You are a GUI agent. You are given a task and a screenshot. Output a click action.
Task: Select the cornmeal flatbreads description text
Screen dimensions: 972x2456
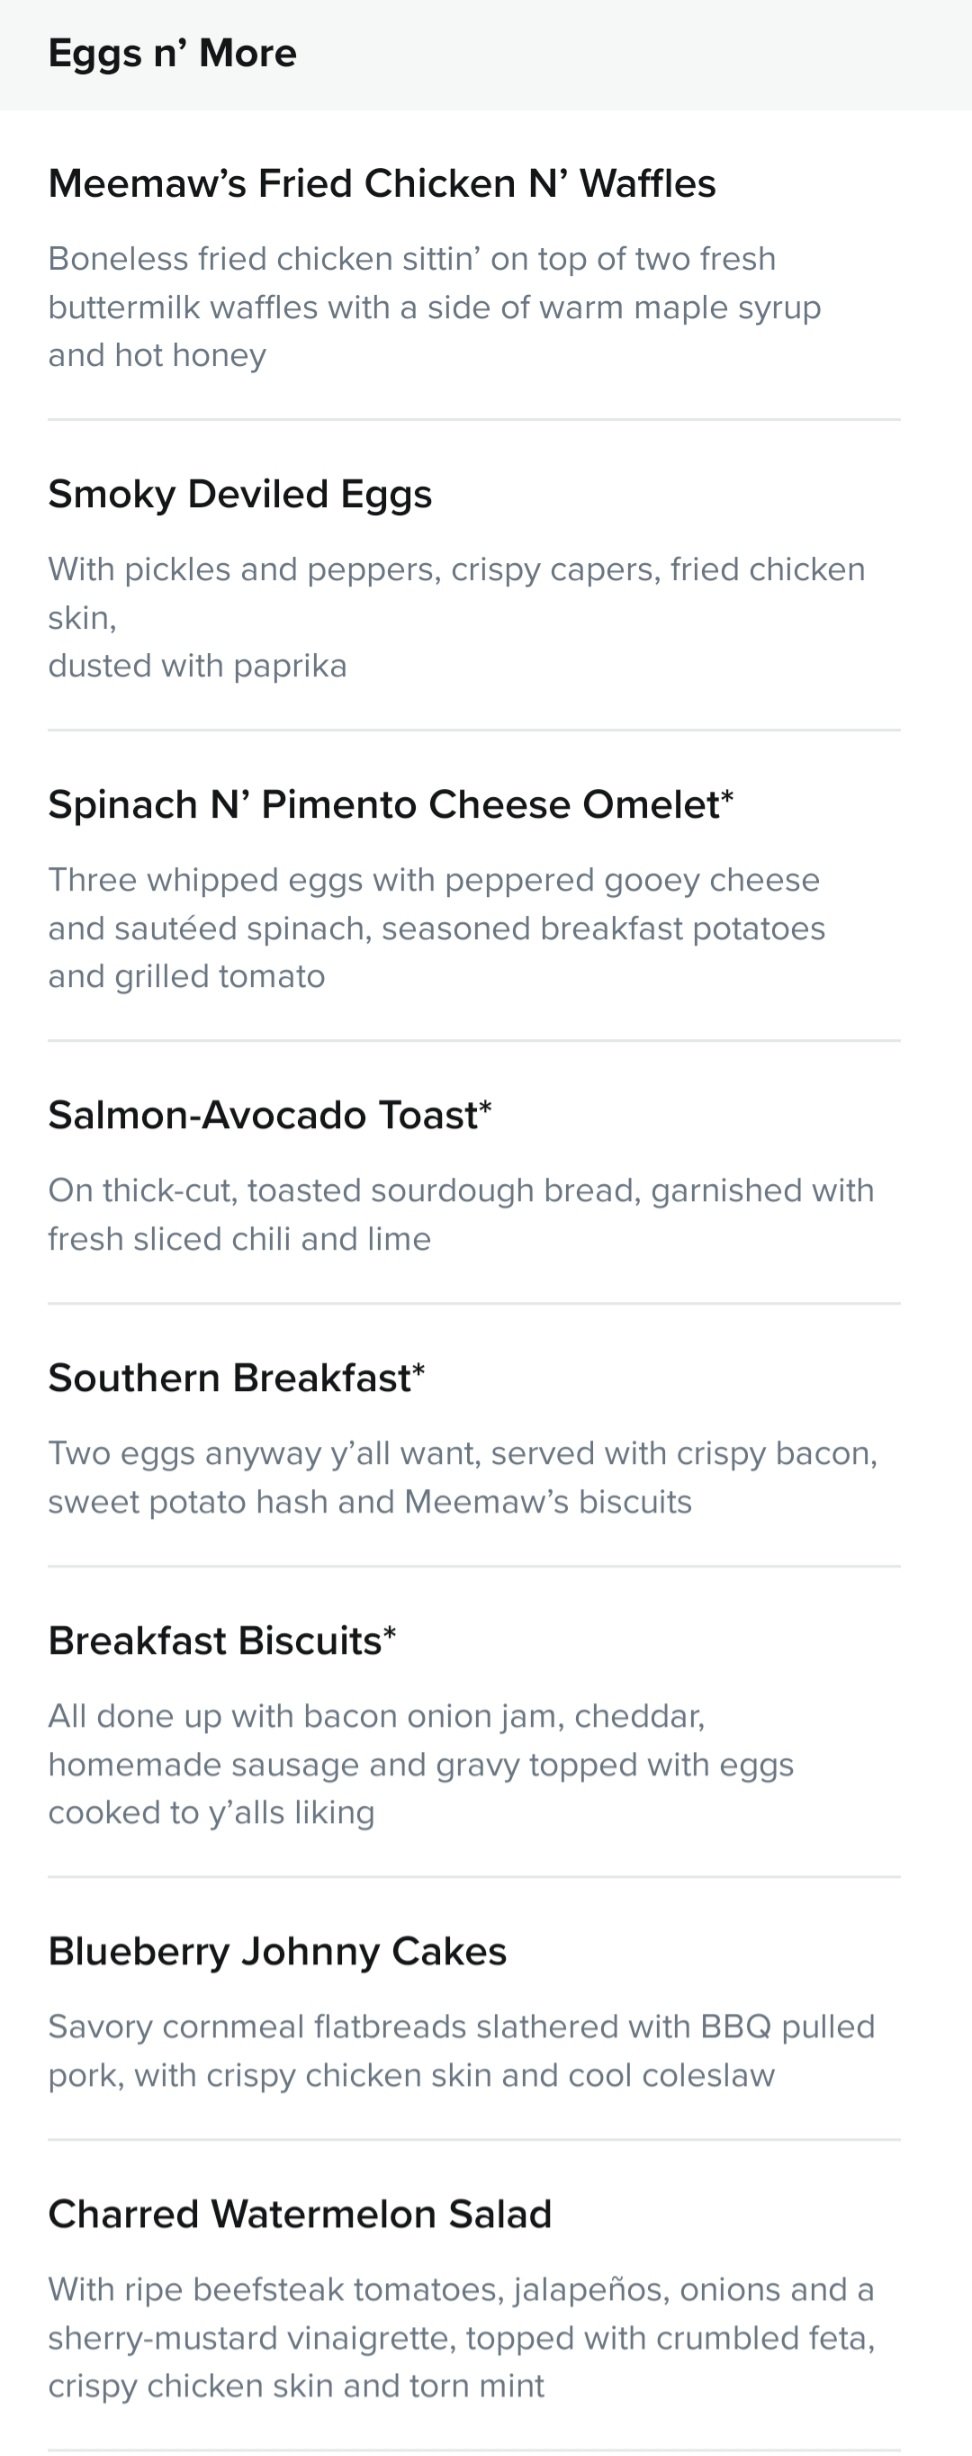[461, 2050]
